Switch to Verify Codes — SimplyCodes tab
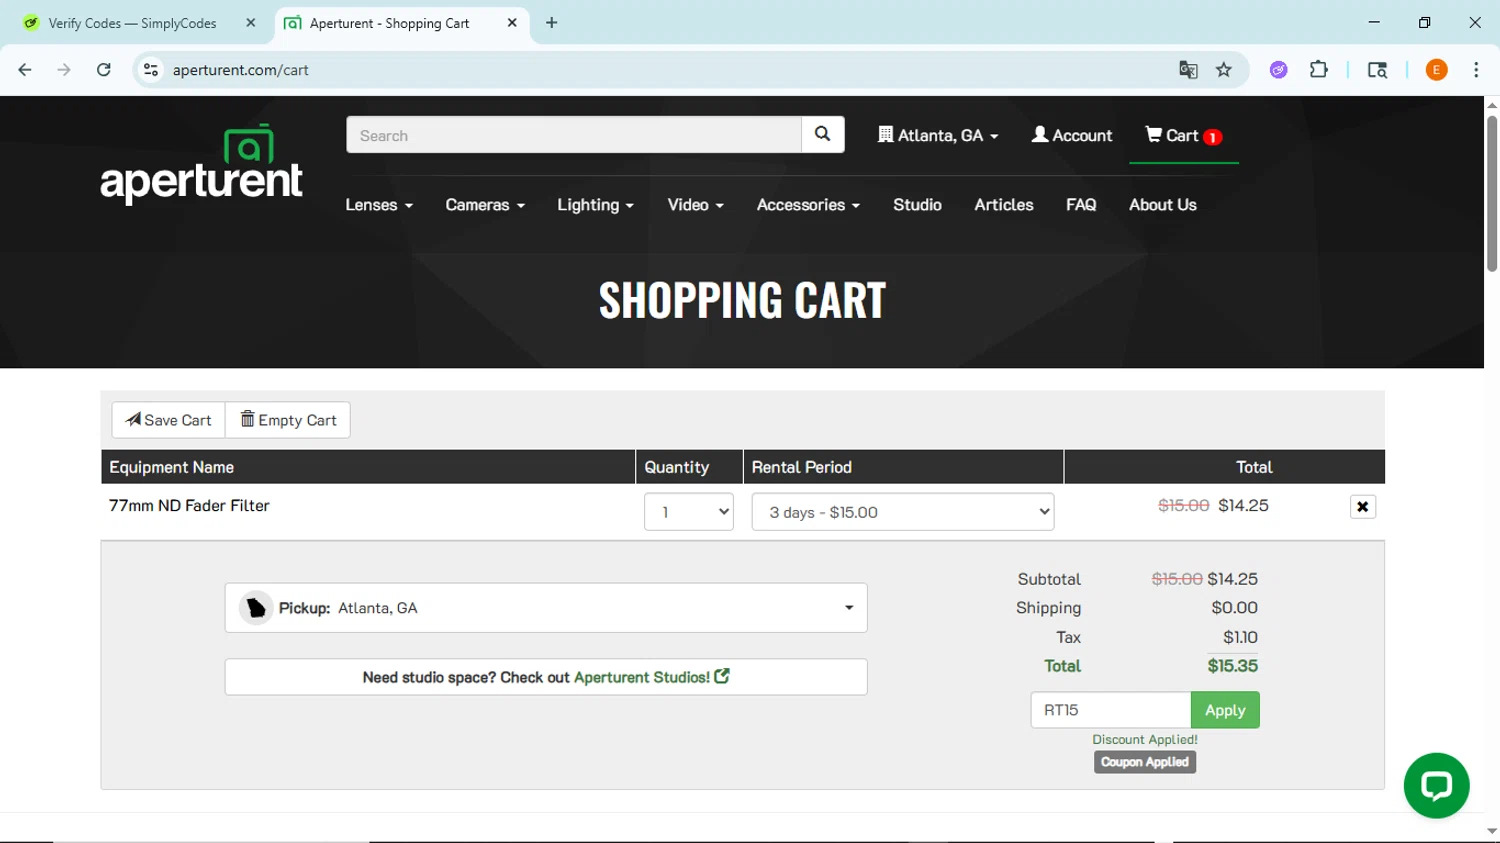The height and width of the screenshot is (843, 1500). [132, 23]
